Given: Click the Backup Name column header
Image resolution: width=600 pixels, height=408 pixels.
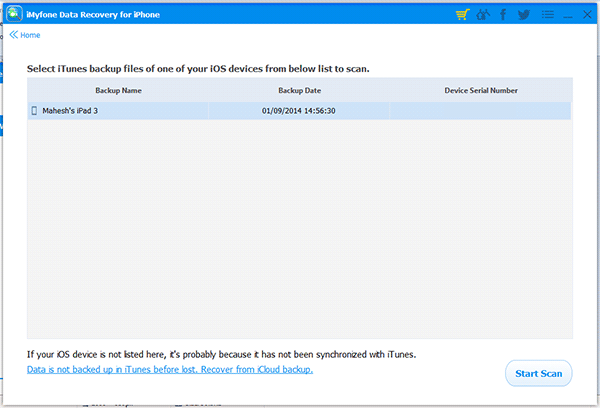Looking at the screenshot, I should (x=118, y=90).
